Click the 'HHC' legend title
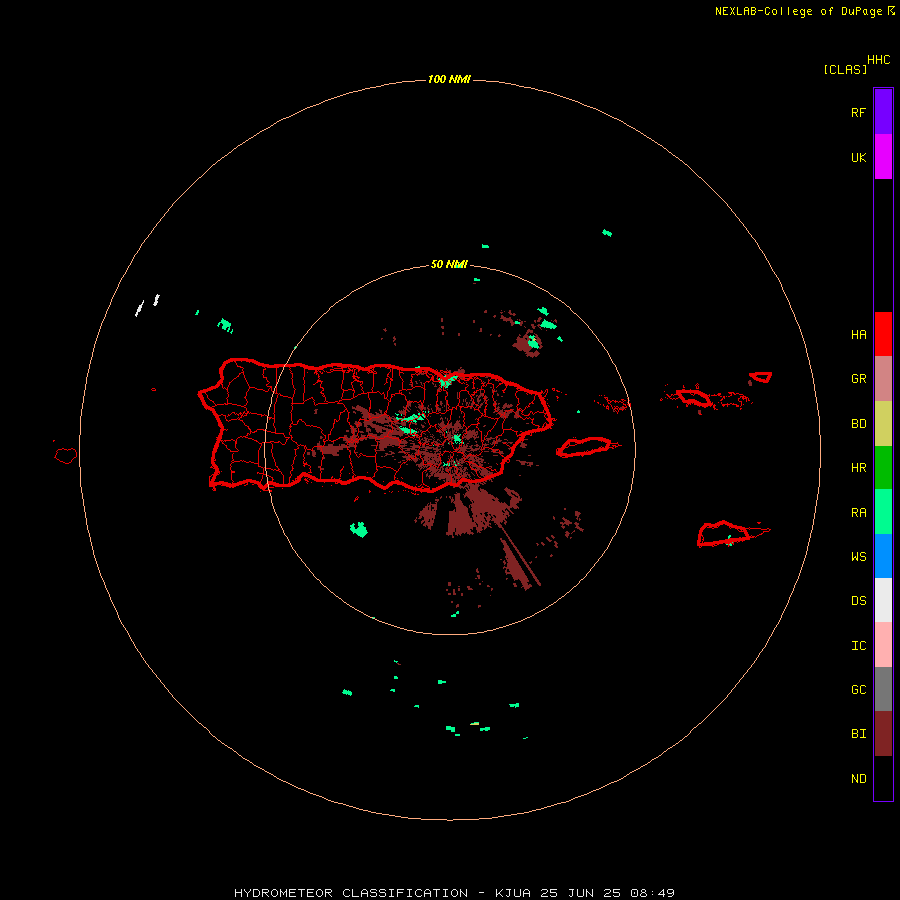Image resolution: width=900 pixels, height=900 pixels. click(x=878, y=60)
